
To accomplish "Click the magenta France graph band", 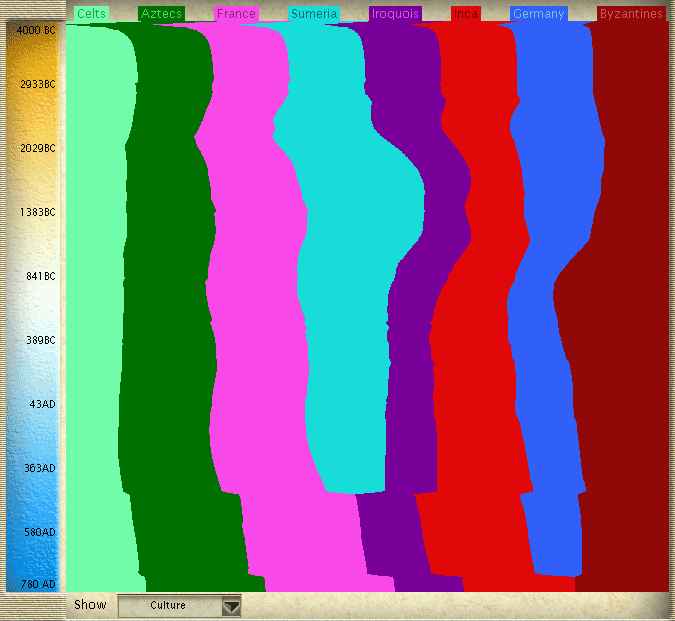I will 255,300.
